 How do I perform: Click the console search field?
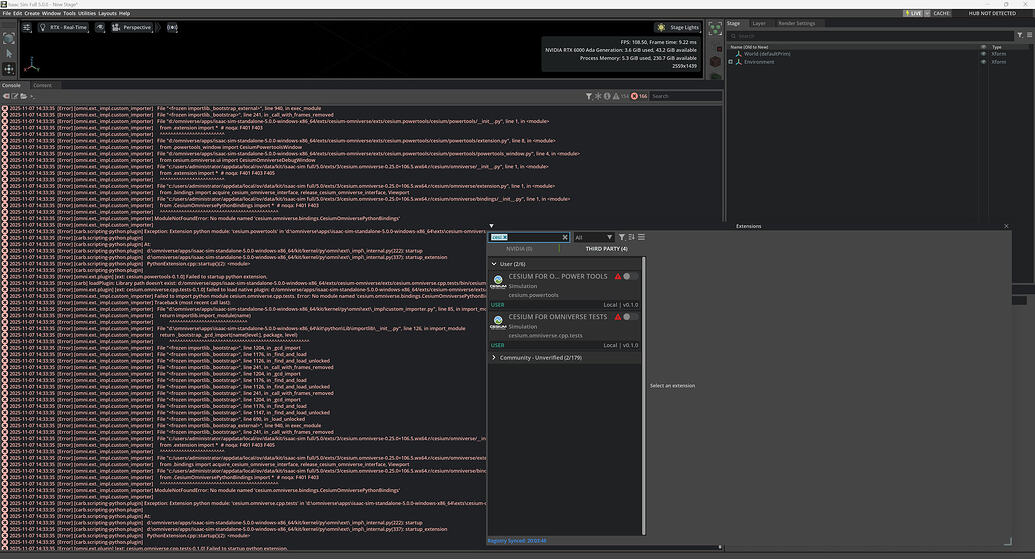click(685, 96)
